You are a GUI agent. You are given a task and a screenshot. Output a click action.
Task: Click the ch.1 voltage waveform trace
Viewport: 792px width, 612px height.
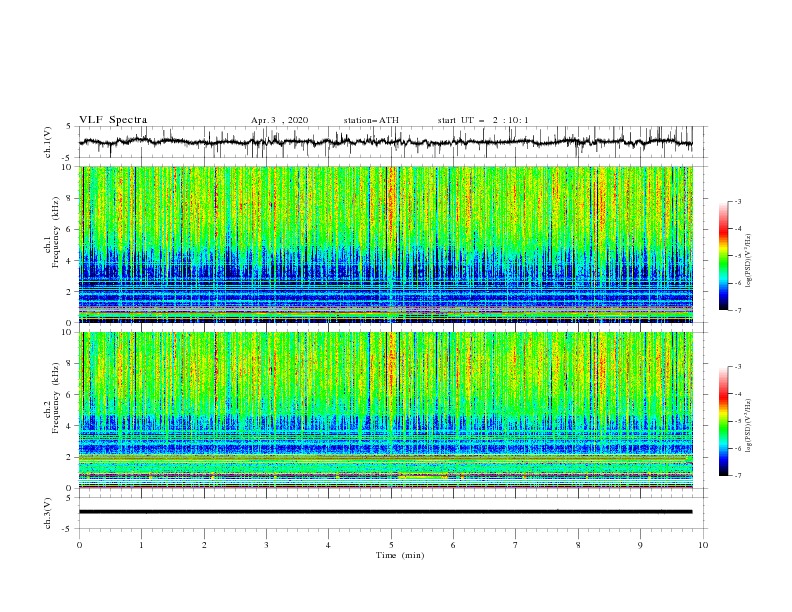385,142
